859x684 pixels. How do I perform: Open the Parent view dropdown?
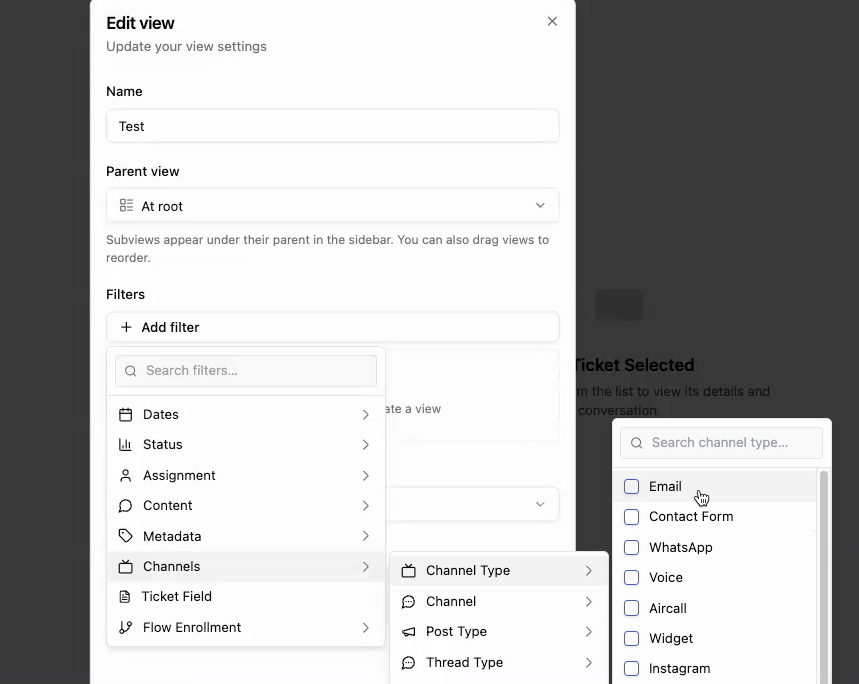332,206
